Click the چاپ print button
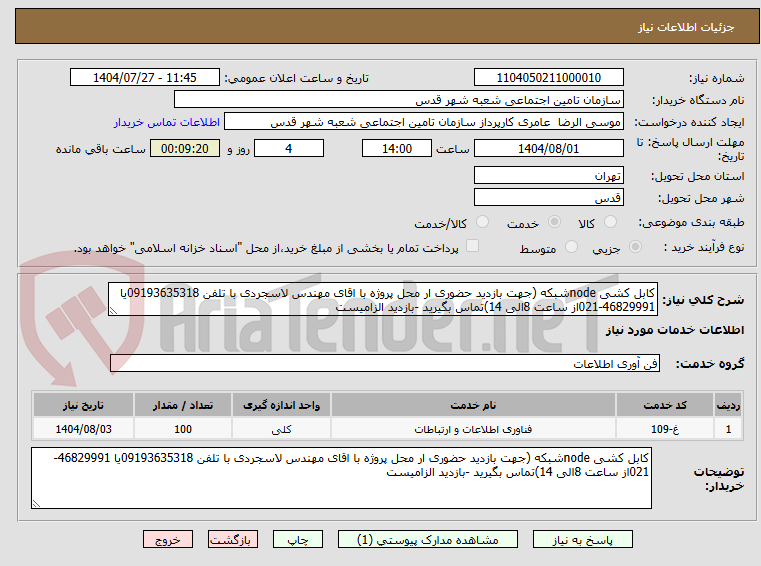Screen dimensions: 761x566 (298, 539)
